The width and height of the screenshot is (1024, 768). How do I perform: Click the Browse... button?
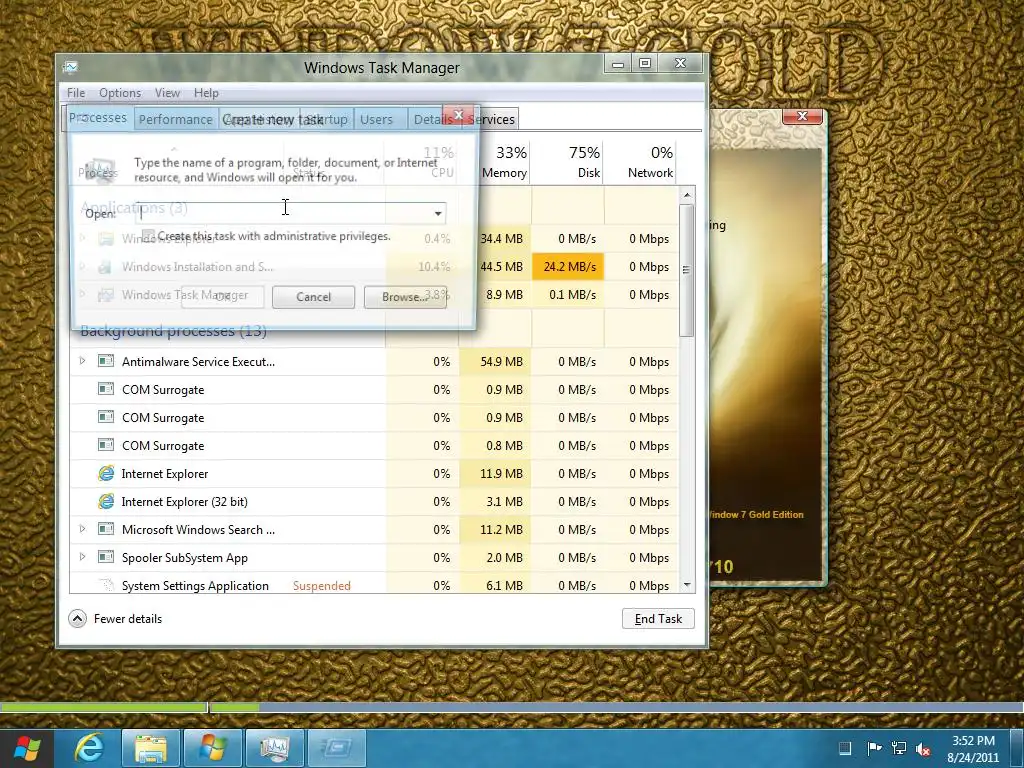pos(405,296)
